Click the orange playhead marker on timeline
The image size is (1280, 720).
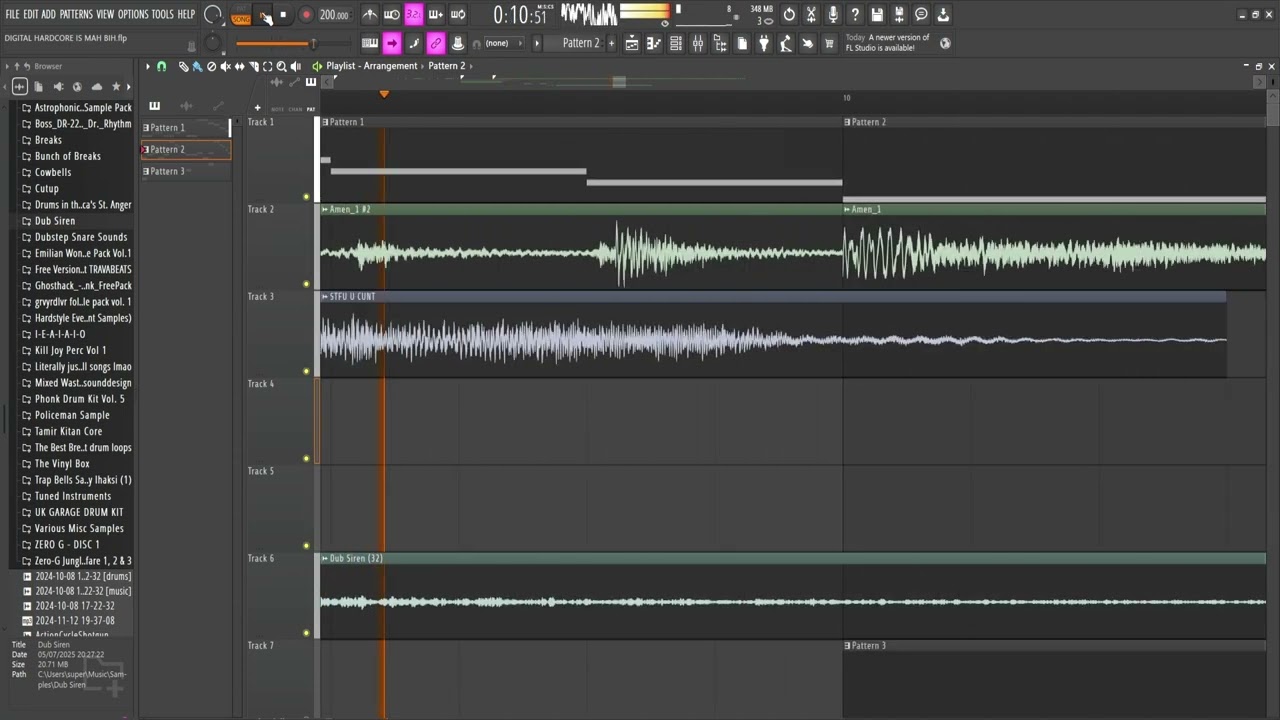pos(384,94)
